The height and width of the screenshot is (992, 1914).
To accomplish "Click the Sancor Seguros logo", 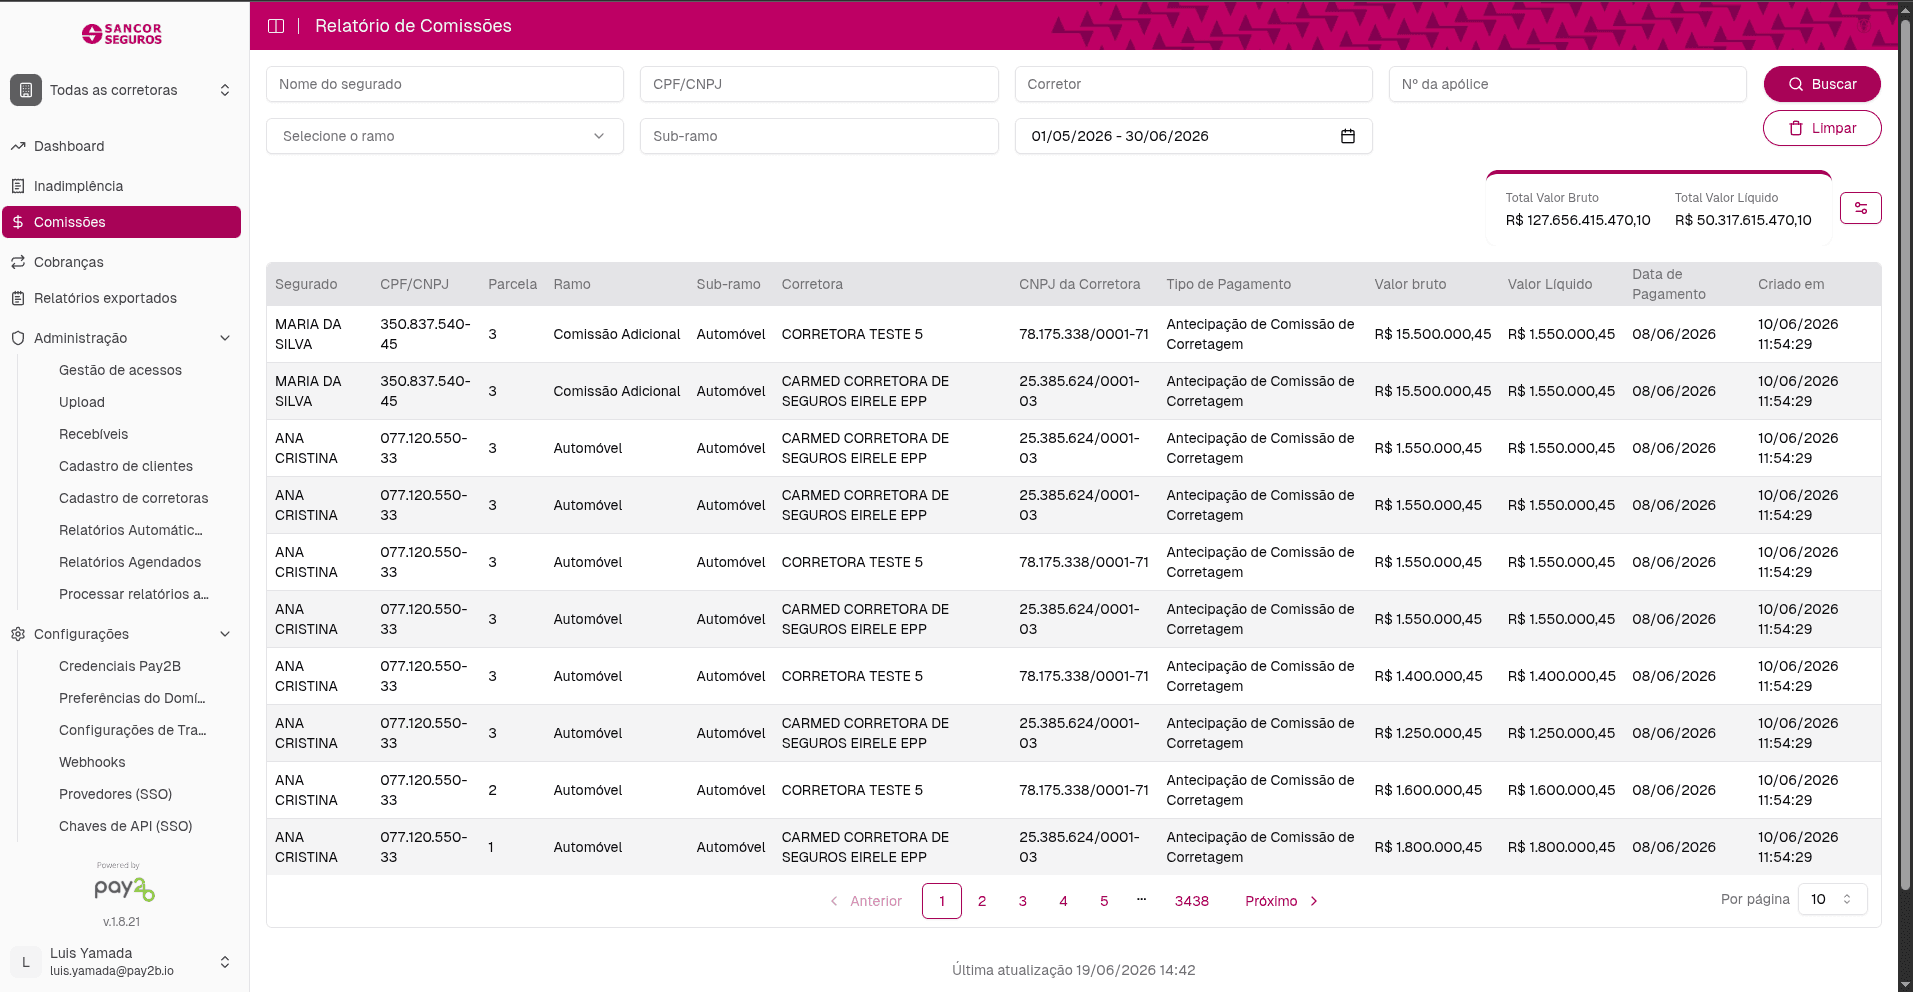I will [x=122, y=34].
